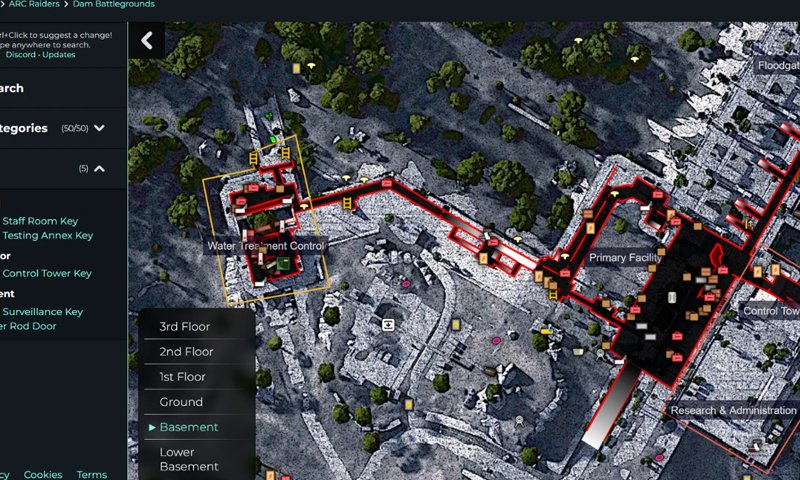Screen dimensions: 800x480
Task: Switch map to 3rd Floor
Action: 184,327
